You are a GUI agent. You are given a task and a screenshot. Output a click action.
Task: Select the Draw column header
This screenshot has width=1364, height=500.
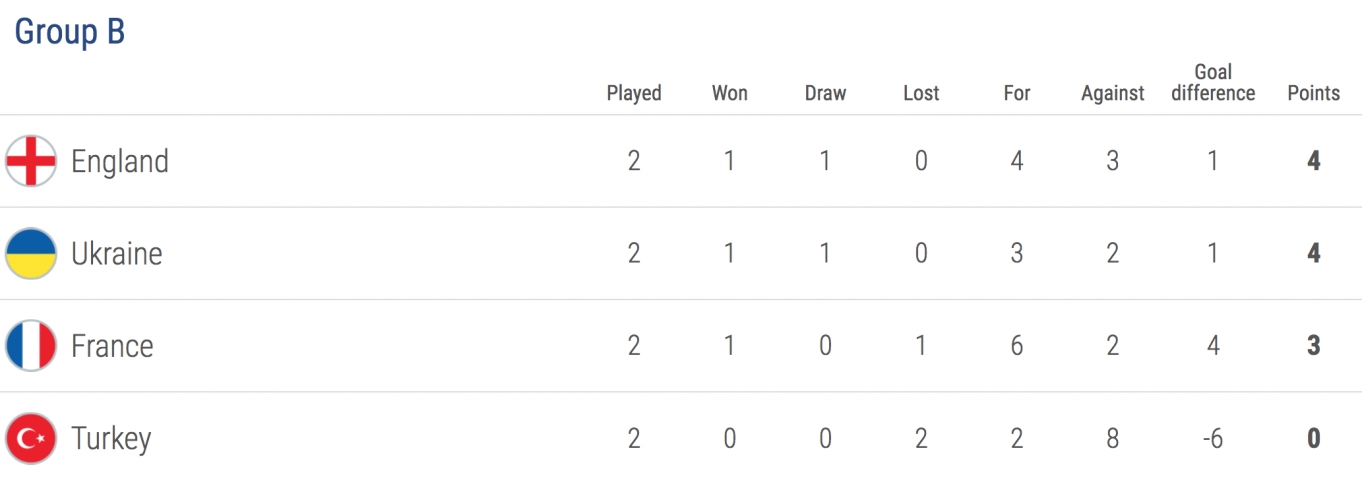coord(825,93)
